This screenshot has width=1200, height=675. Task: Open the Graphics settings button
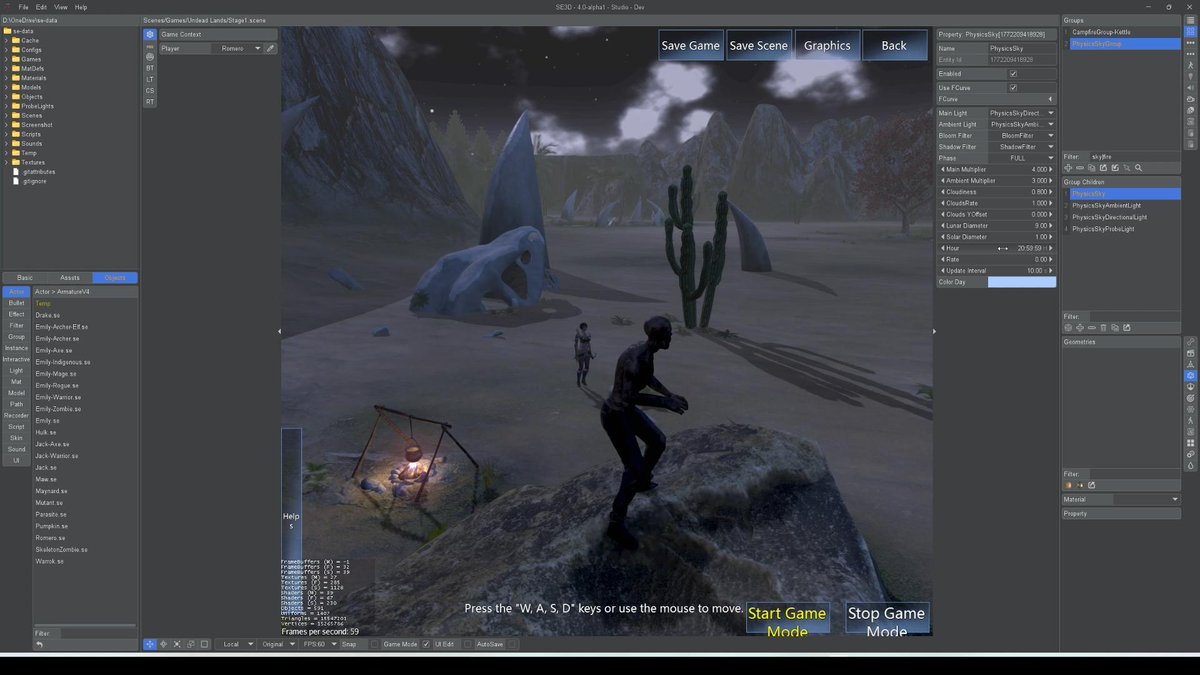827,45
